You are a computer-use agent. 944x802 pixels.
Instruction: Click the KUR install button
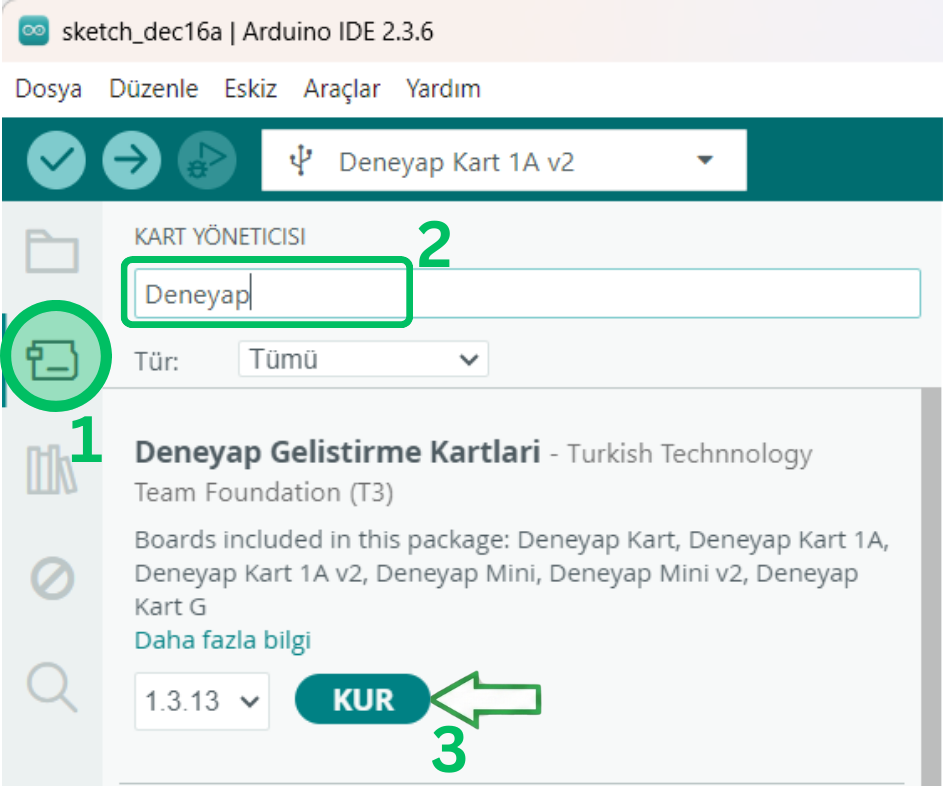[363, 699]
